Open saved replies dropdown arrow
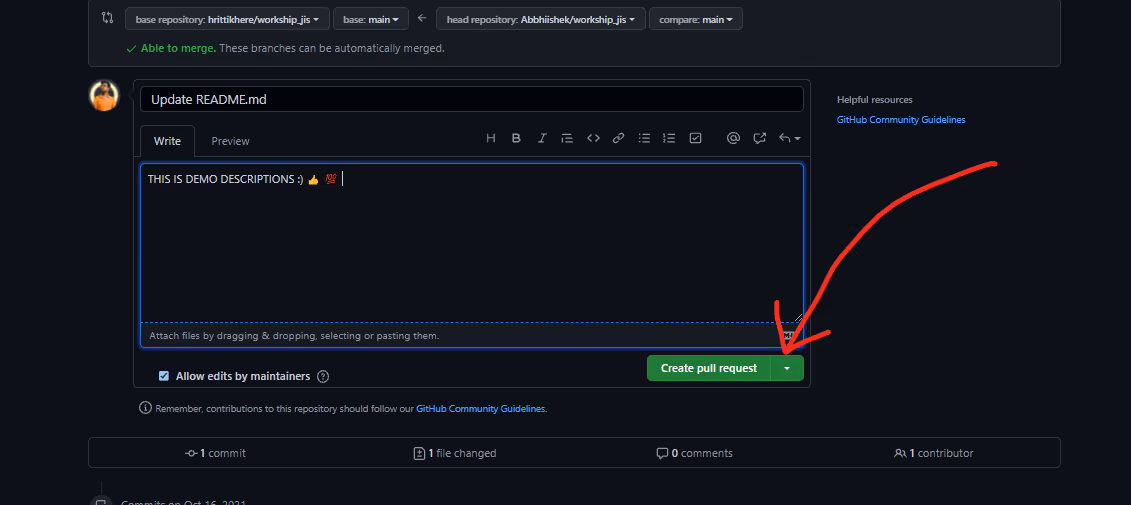This screenshot has width=1131, height=505. [x=790, y=139]
